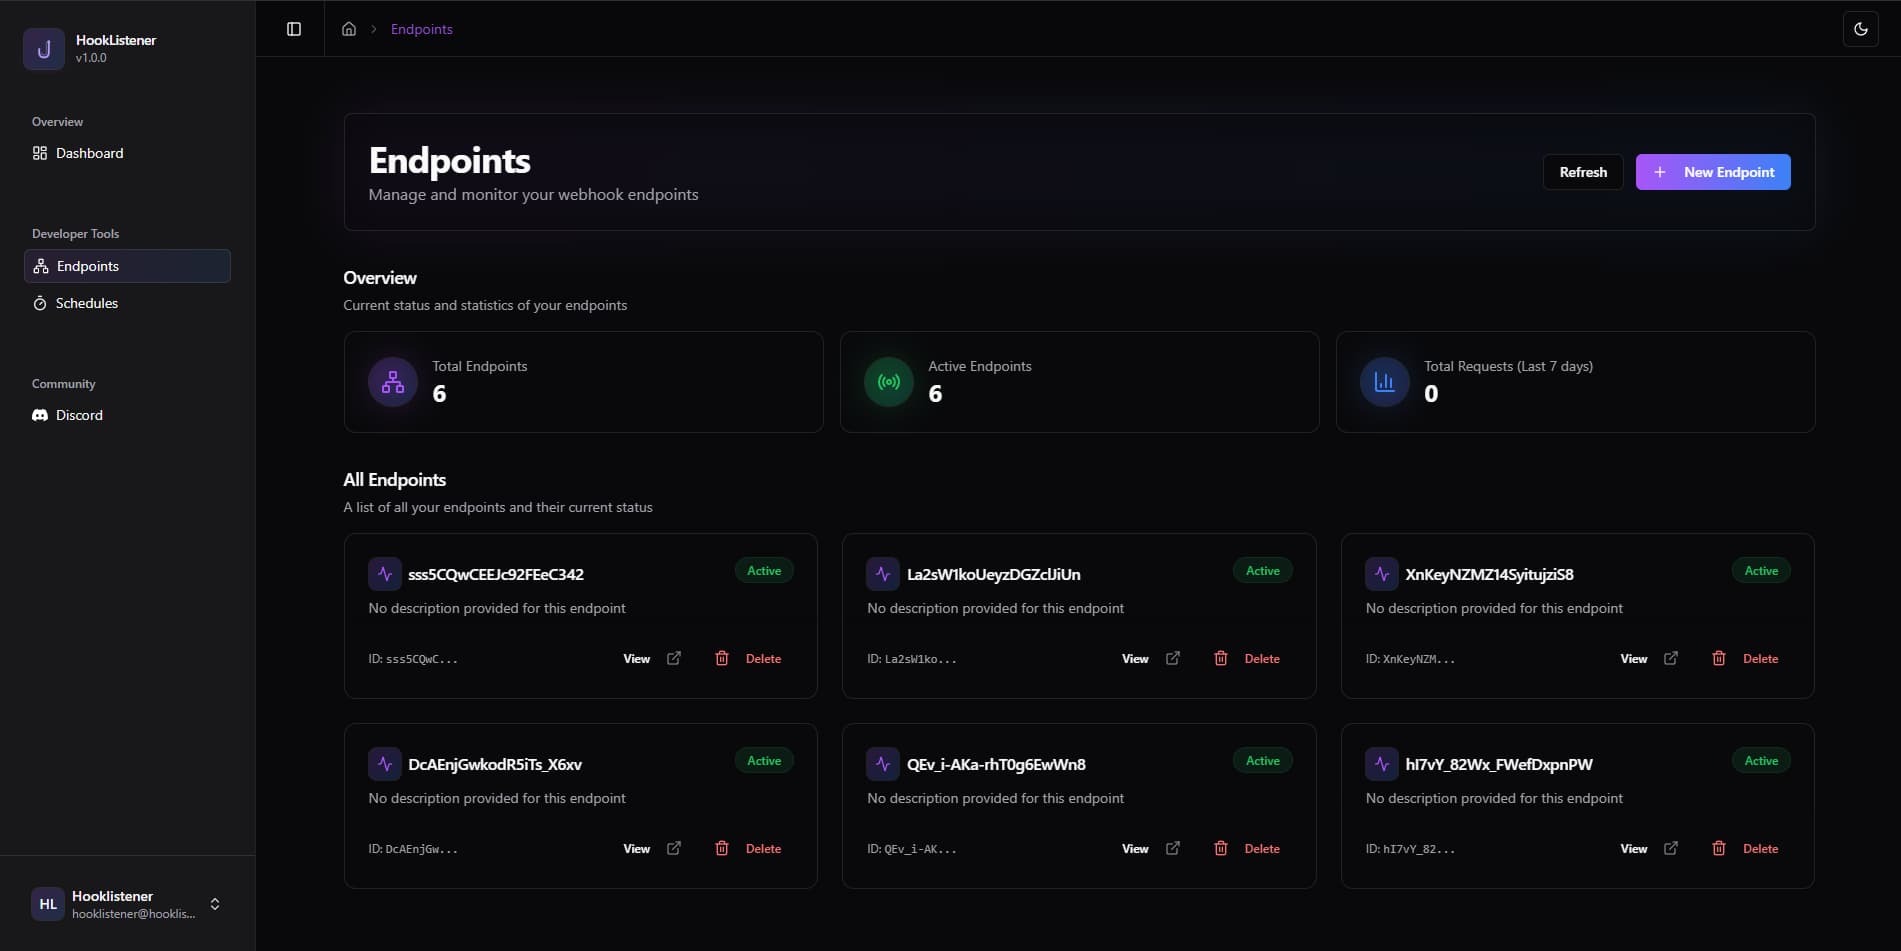Open DcAEnjGw endpoint via external link icon
This screenshot has height=951, width=1901.
(x=674, y=848)
